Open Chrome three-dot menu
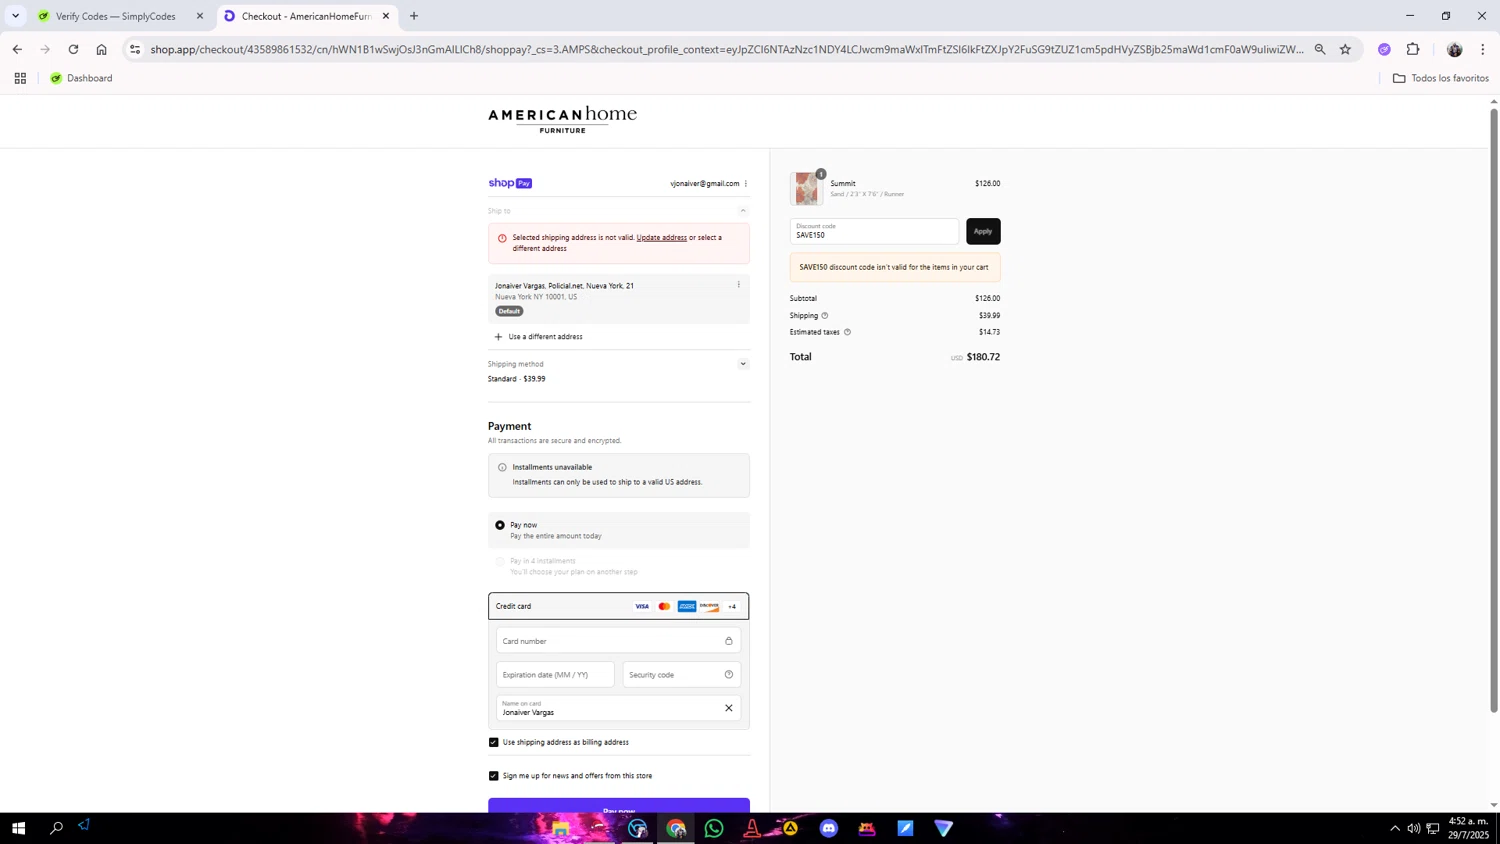This screenshot has height=844, width=1500. (1482, 49)
